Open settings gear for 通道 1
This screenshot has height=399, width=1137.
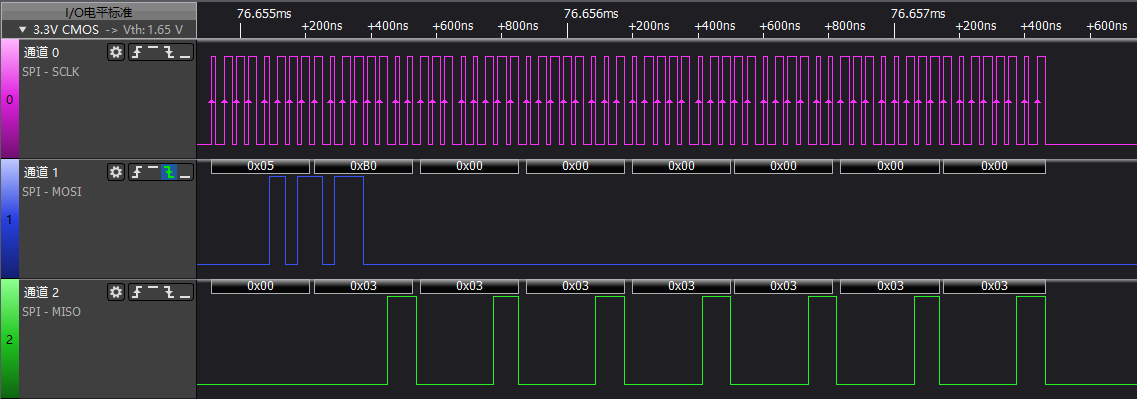click(116, 172)
